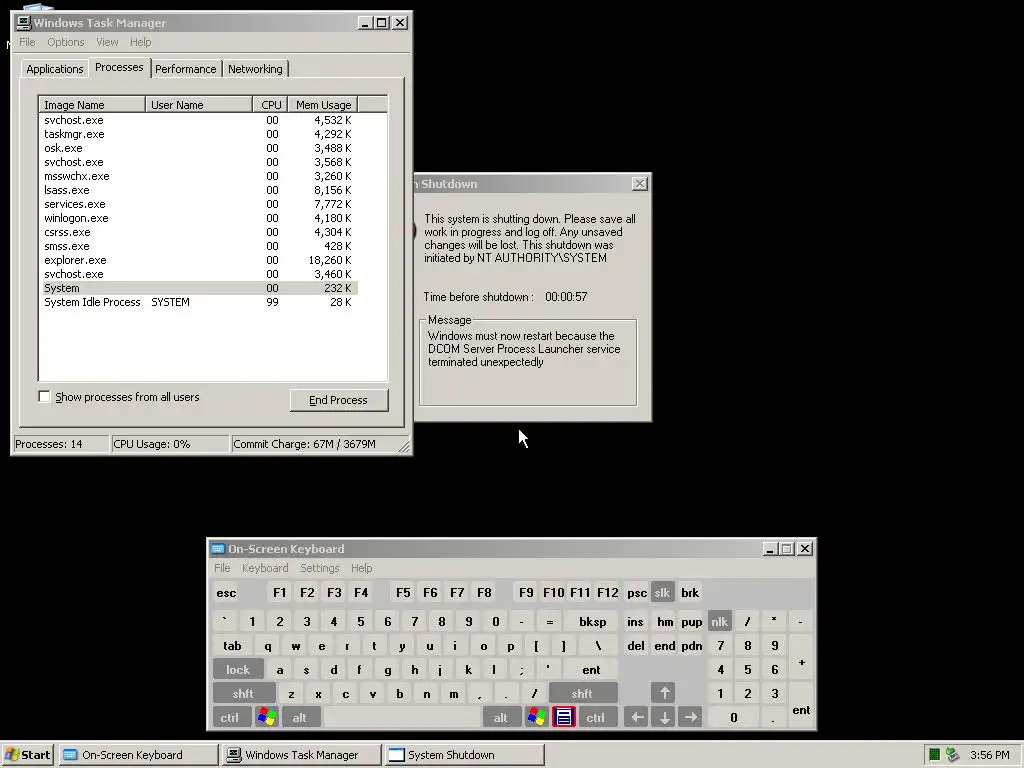
Task: Switch to Applications tab
Action: (55, 69)
